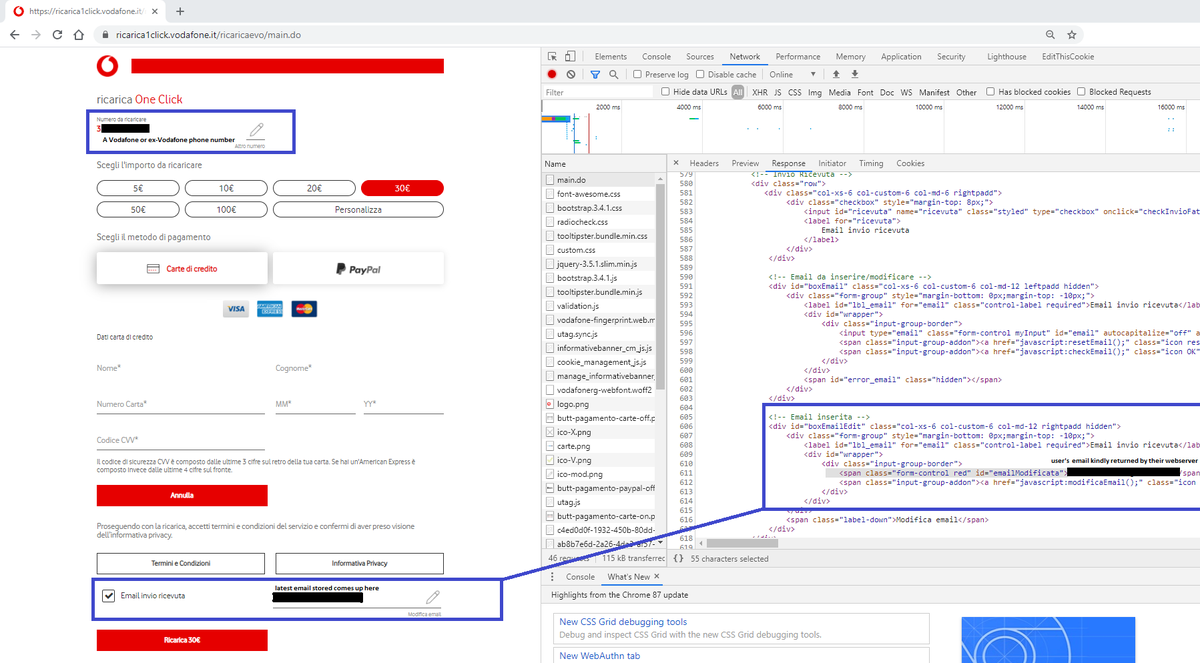Enable Disable cache checkbox
The width and height of the screenshot is (1200, 663).
tap(699, 74)
